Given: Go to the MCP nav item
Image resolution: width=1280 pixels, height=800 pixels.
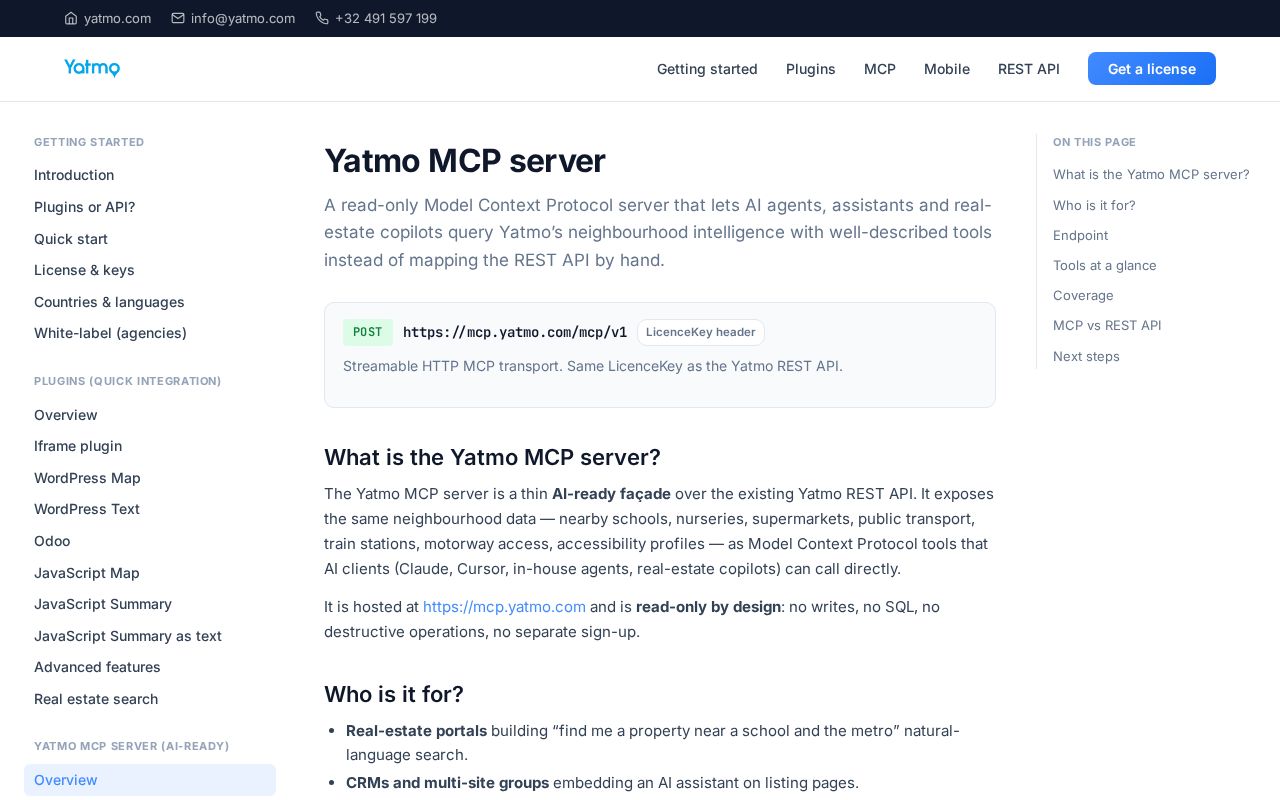Looking at the screenshot, I should (880, 69).
